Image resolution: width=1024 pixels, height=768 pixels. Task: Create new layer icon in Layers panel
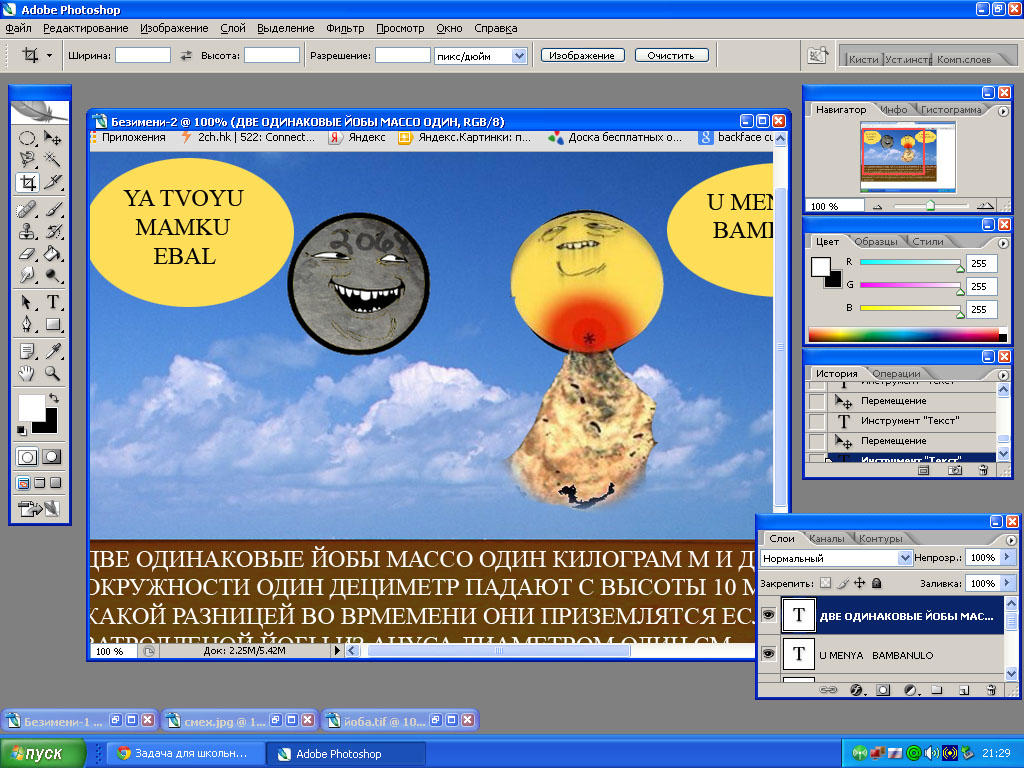pyautogui.click(x=964, y=690)
